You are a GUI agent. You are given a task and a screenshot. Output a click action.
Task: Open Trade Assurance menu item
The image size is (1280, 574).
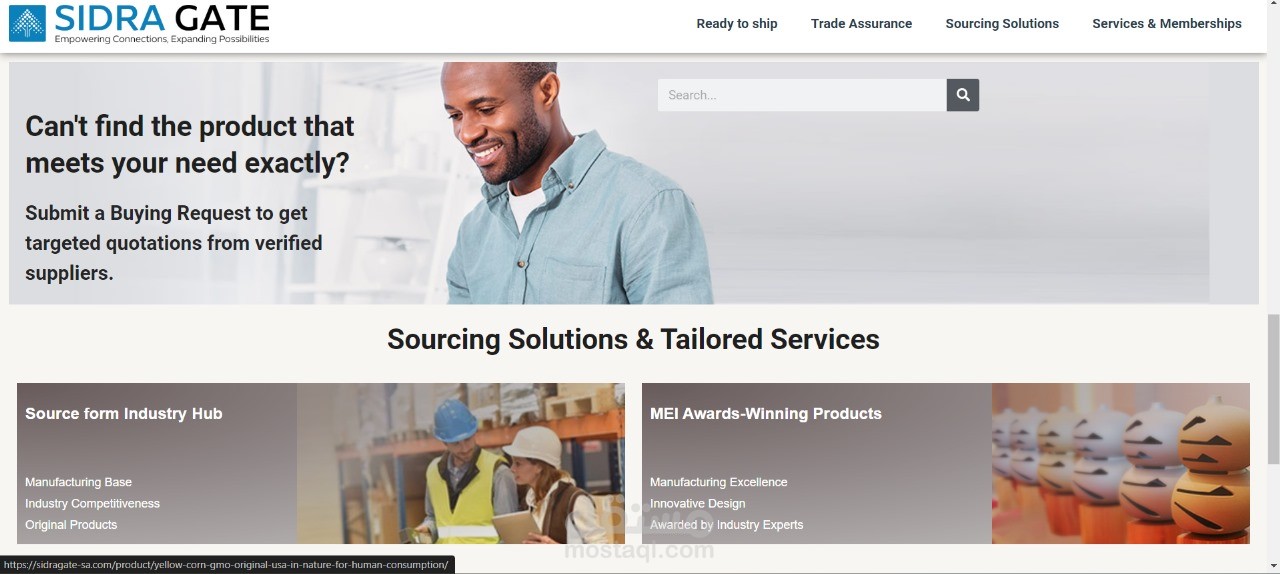point(861,24)
